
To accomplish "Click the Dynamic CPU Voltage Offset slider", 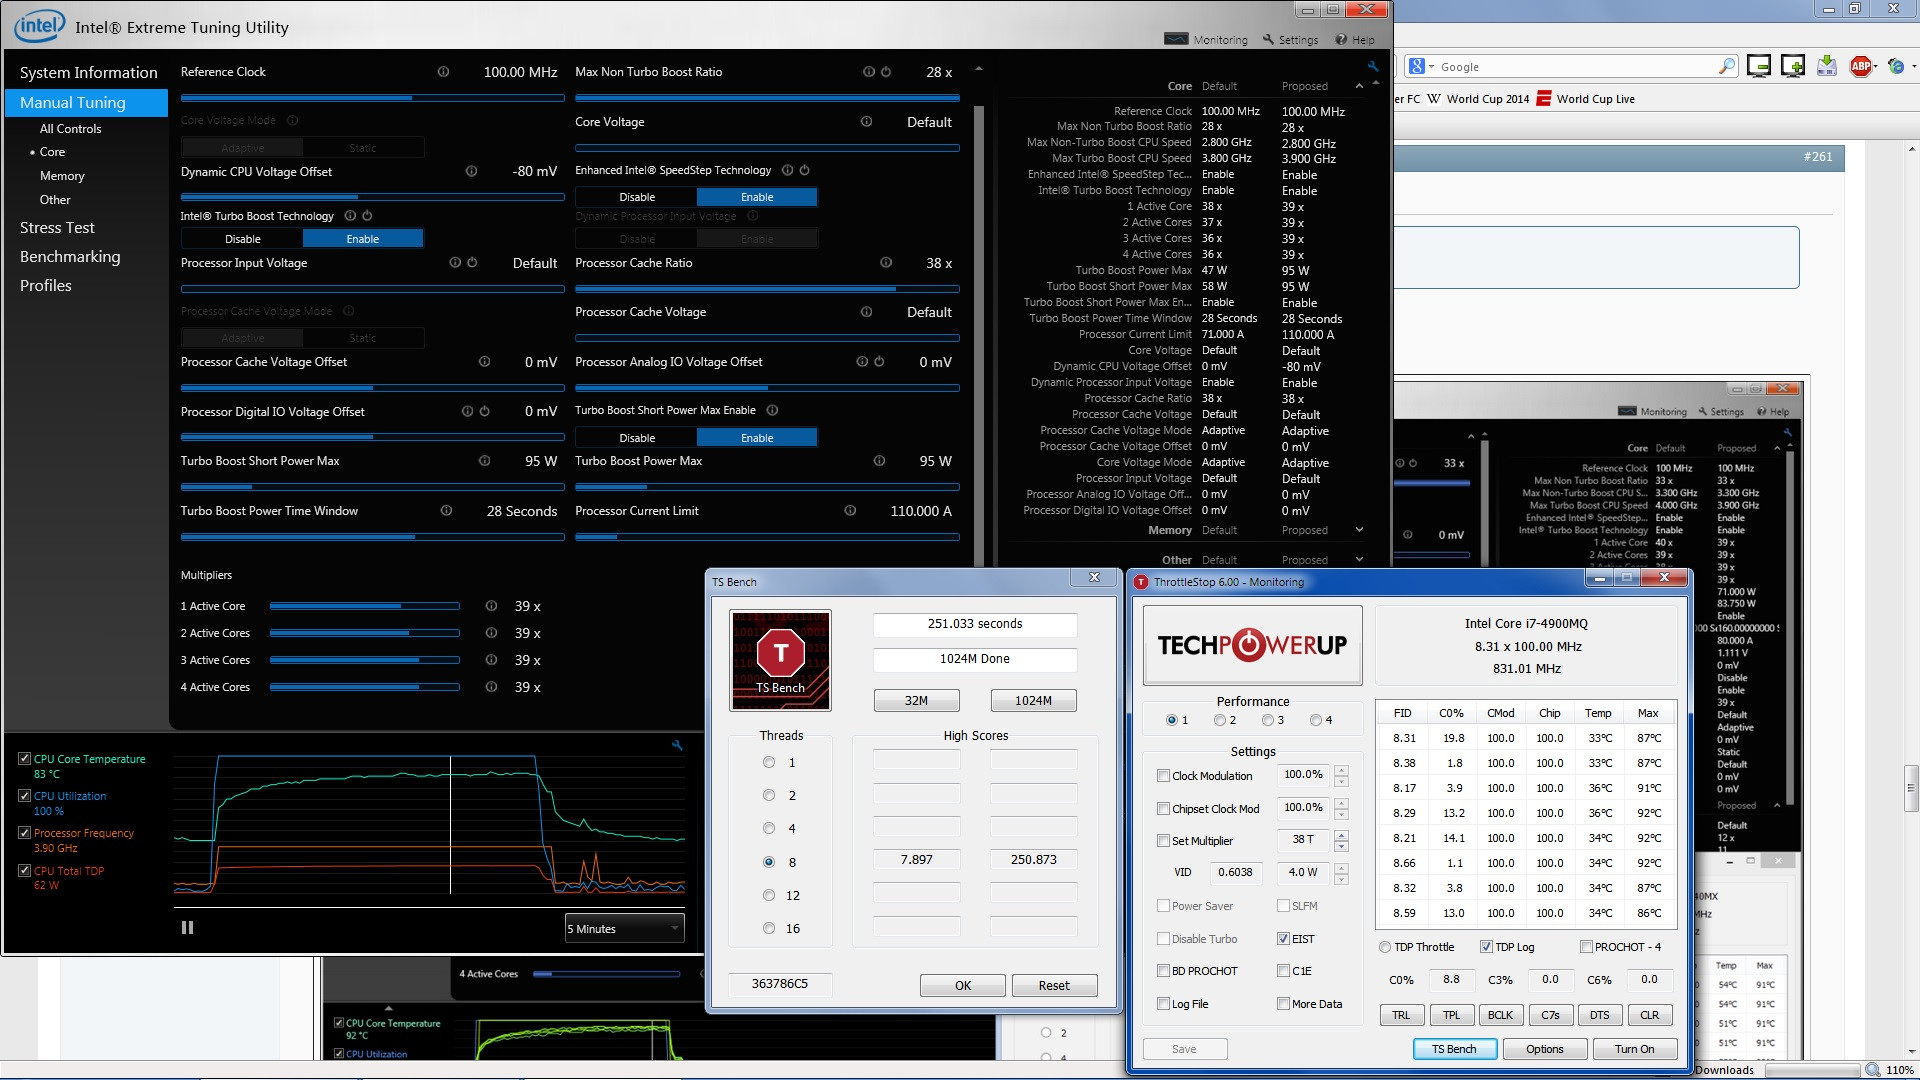I will click(x=372, y=197).
